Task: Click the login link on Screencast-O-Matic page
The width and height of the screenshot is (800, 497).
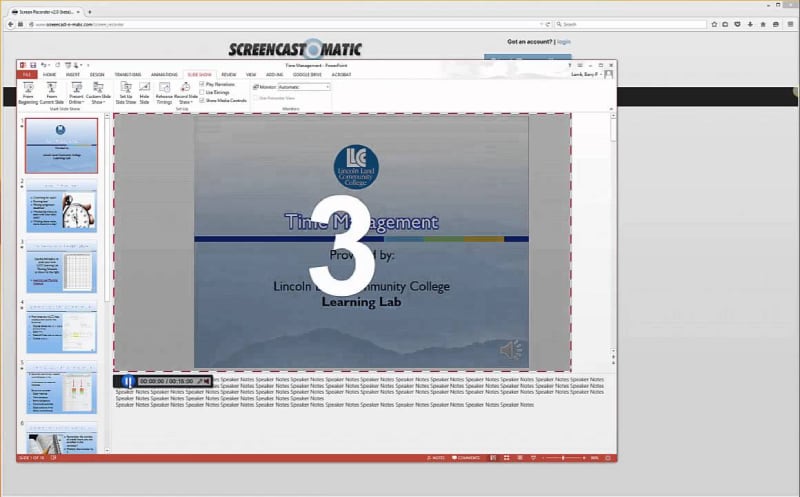Action: point(564,42)
